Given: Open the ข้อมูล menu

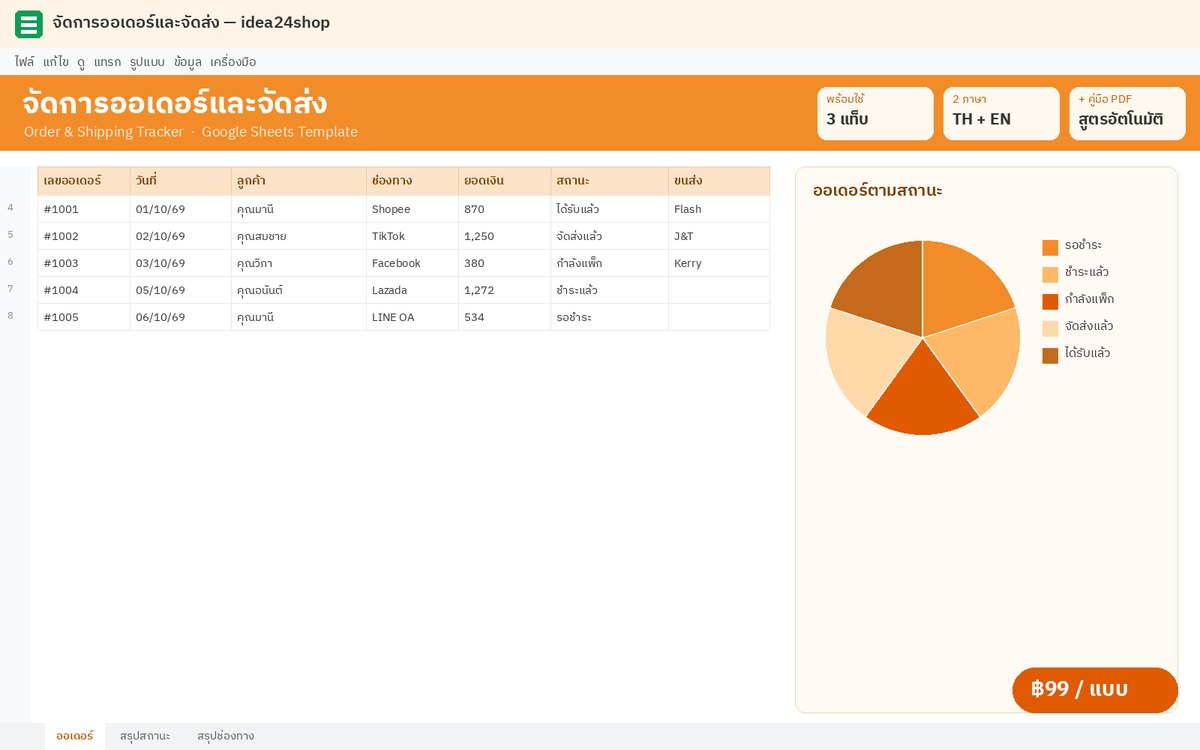Looking at the screenshot, I should pos(187,61).
